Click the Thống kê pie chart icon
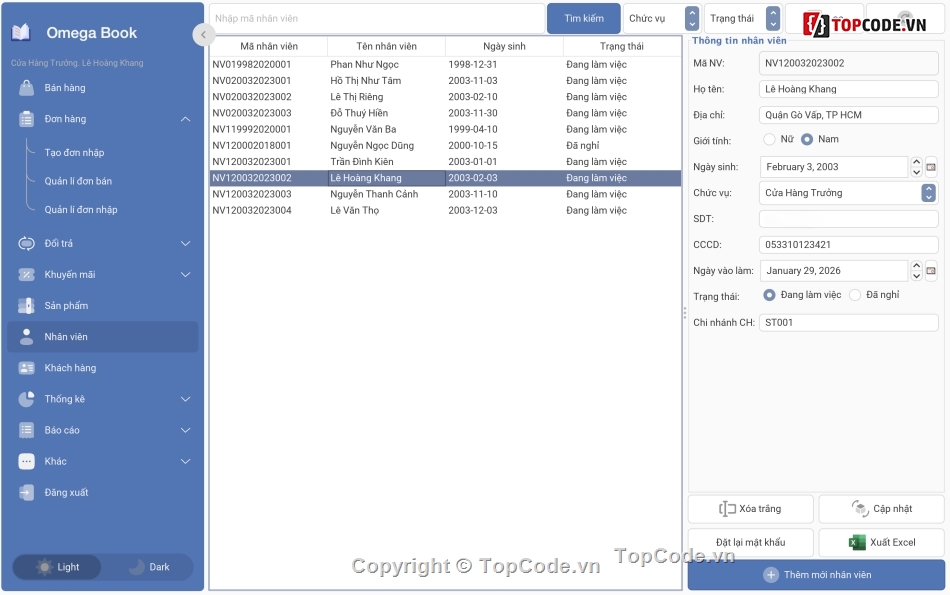The width and height of the screenshot is (950, 595). pyautogui.click(x=26, y=399)
